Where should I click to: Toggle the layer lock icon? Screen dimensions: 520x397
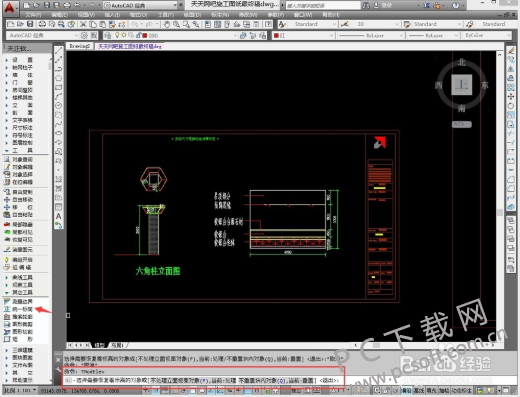pyautogui.click(x=138, y=35)
